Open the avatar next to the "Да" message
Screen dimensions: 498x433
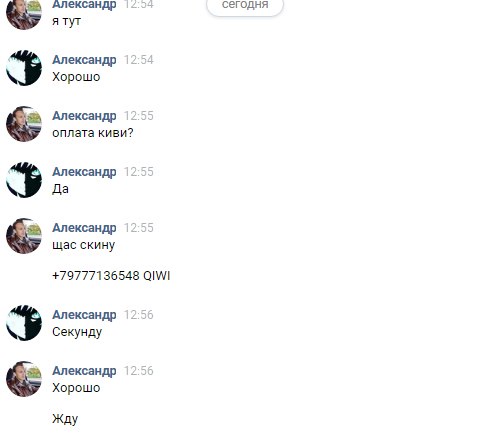(x=24, y=180)
